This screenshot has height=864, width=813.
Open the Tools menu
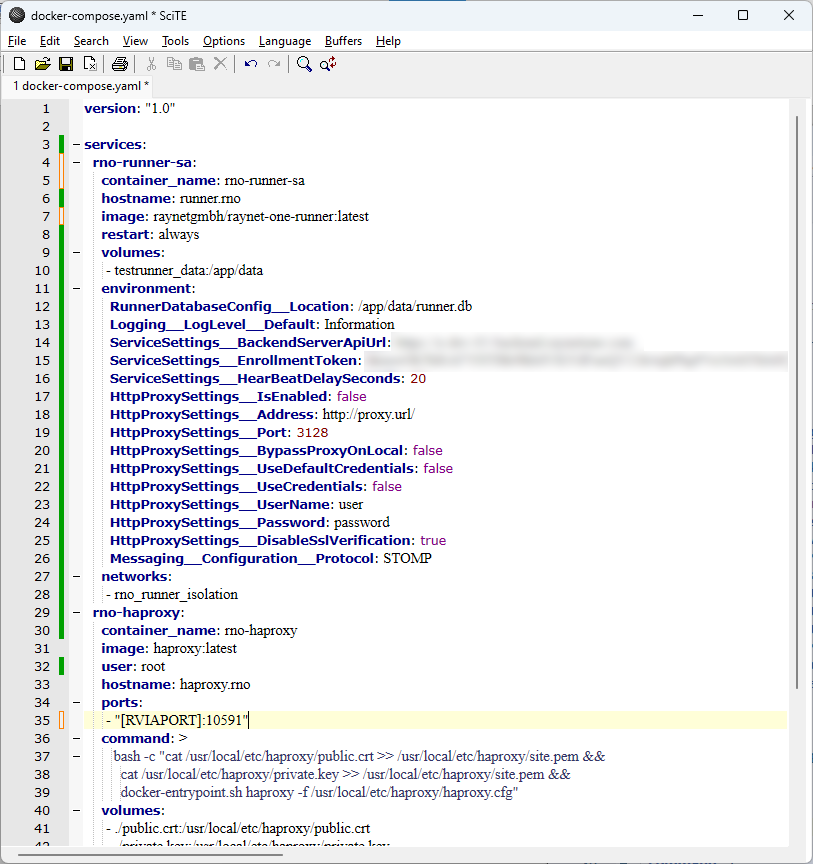pyautogui.click(x=175, y=41)
